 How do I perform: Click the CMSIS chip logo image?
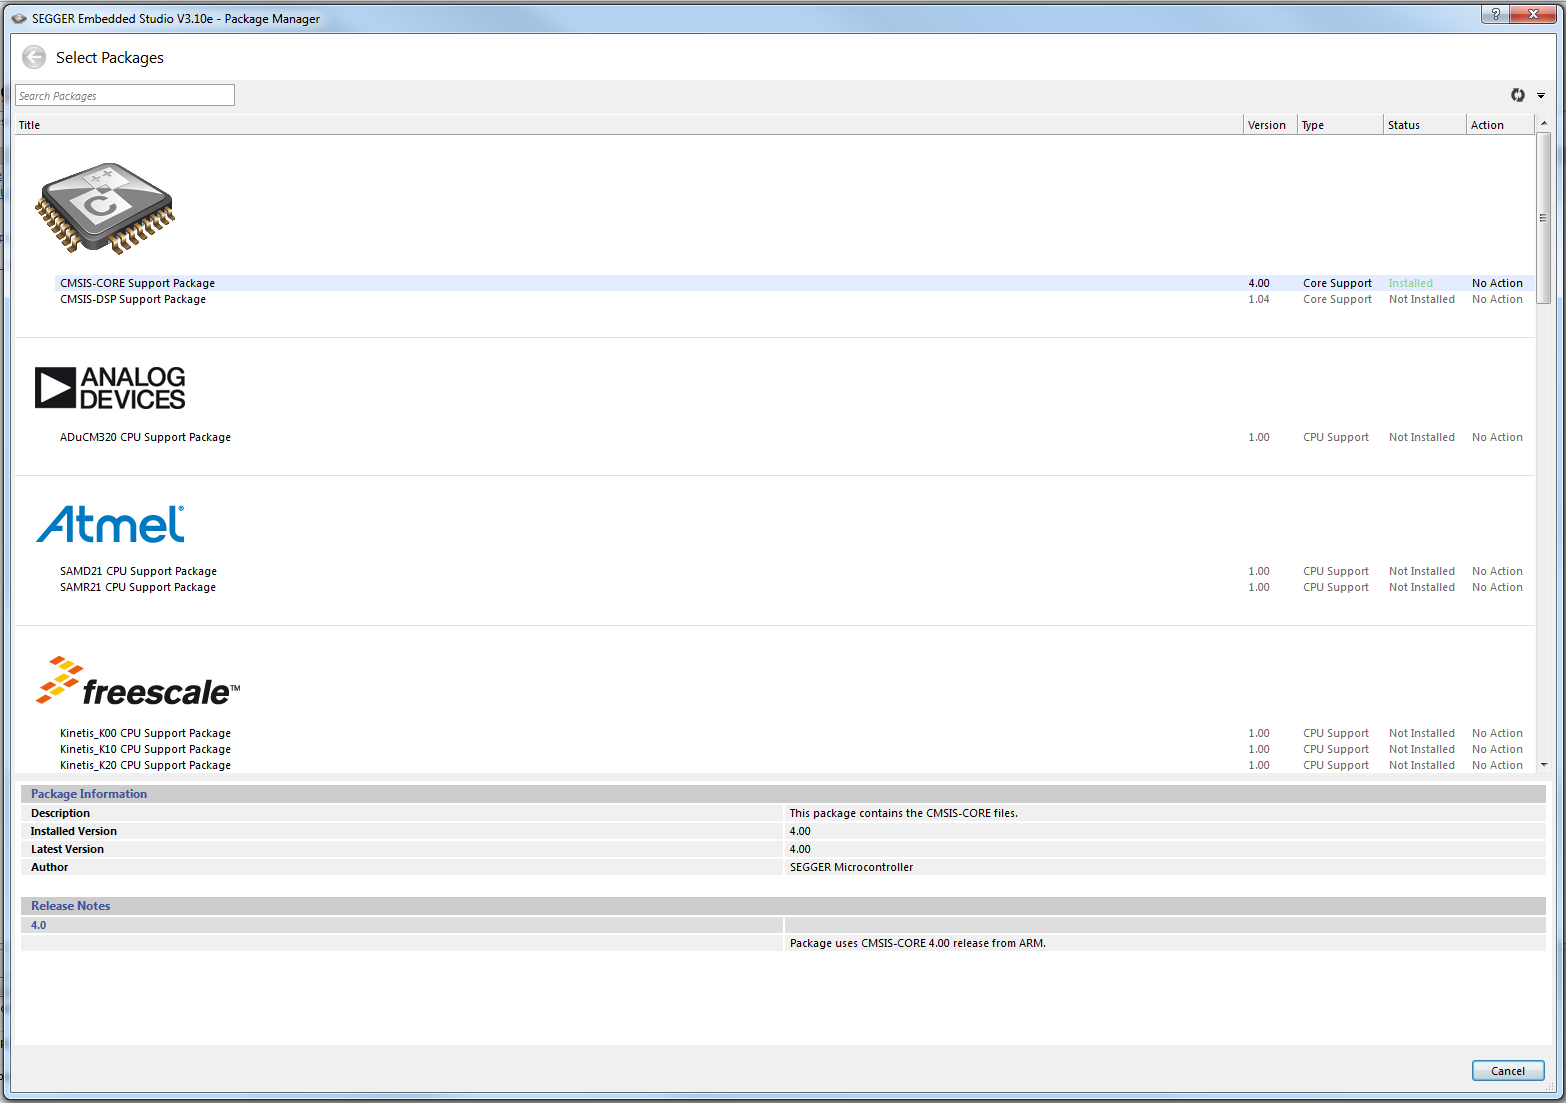pos(105,208)
